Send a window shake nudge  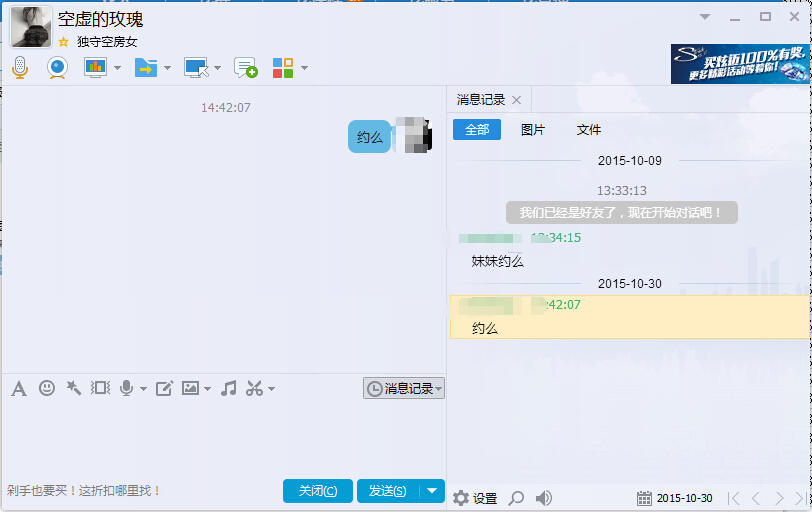(x=100, y=388)
